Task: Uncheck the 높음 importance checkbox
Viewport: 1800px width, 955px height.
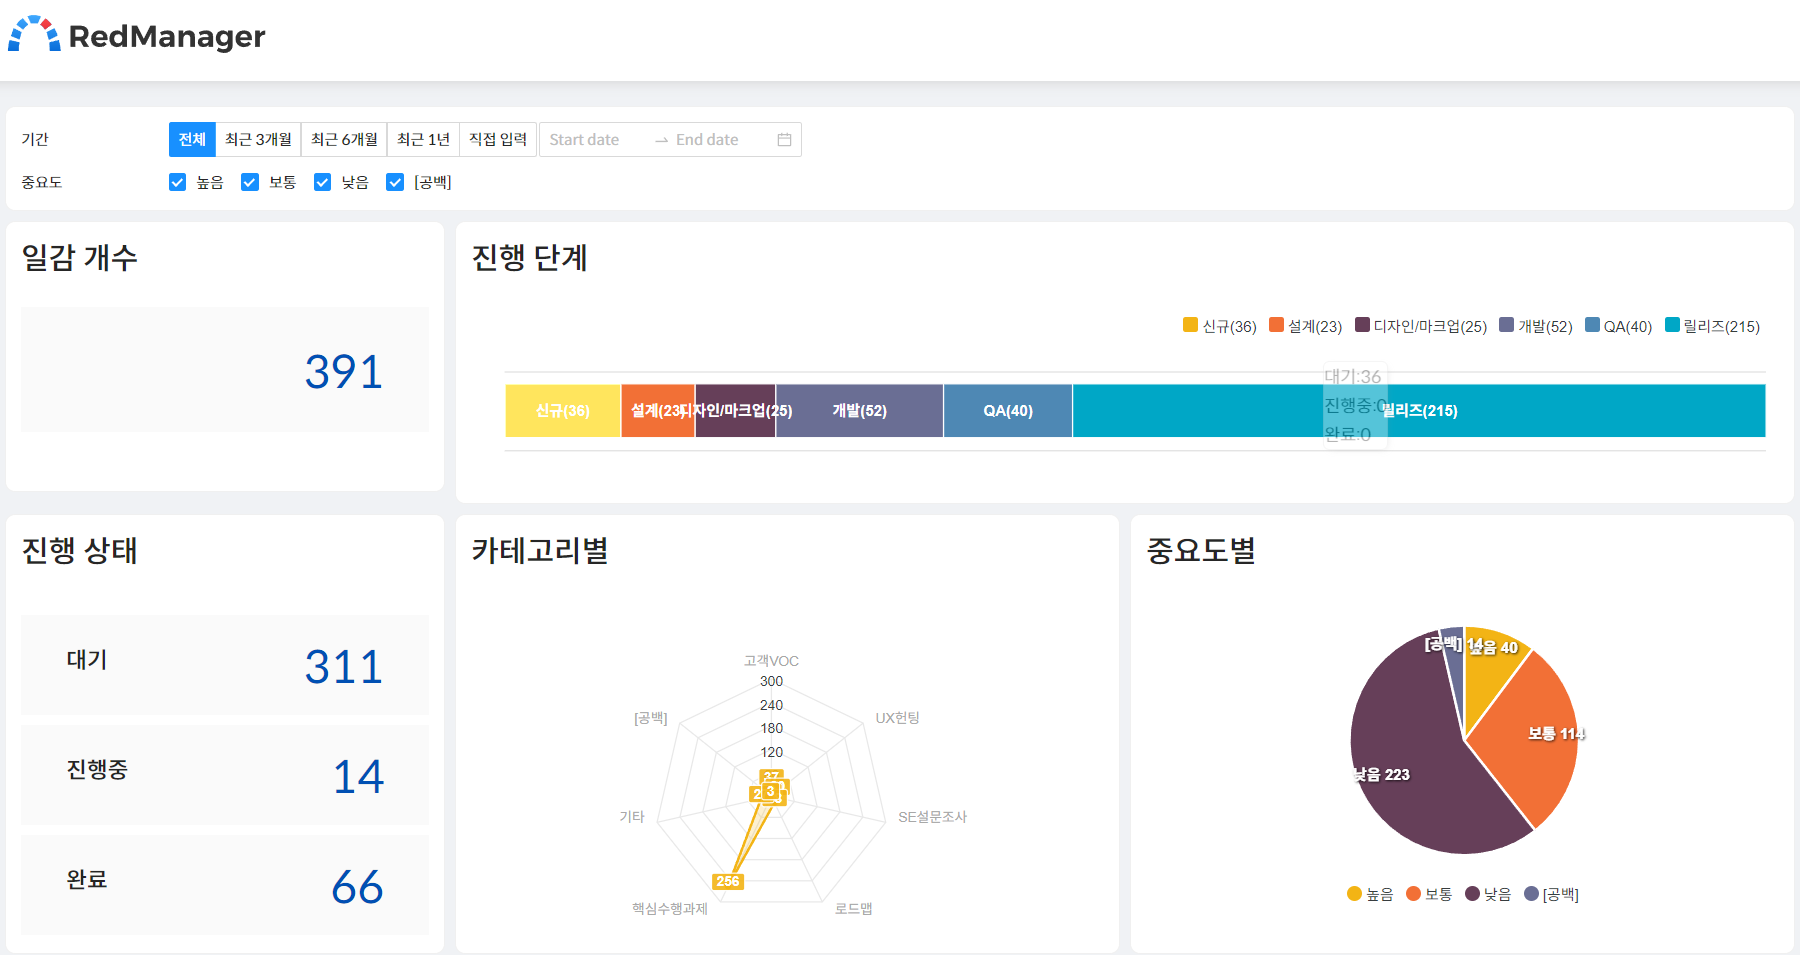Action: pos(177,182)
